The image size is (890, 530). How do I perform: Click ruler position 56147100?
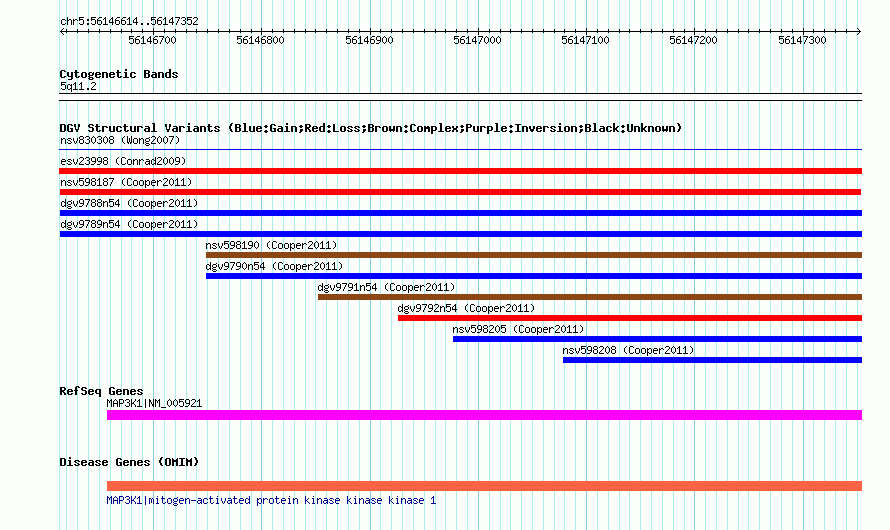(585, 40)
